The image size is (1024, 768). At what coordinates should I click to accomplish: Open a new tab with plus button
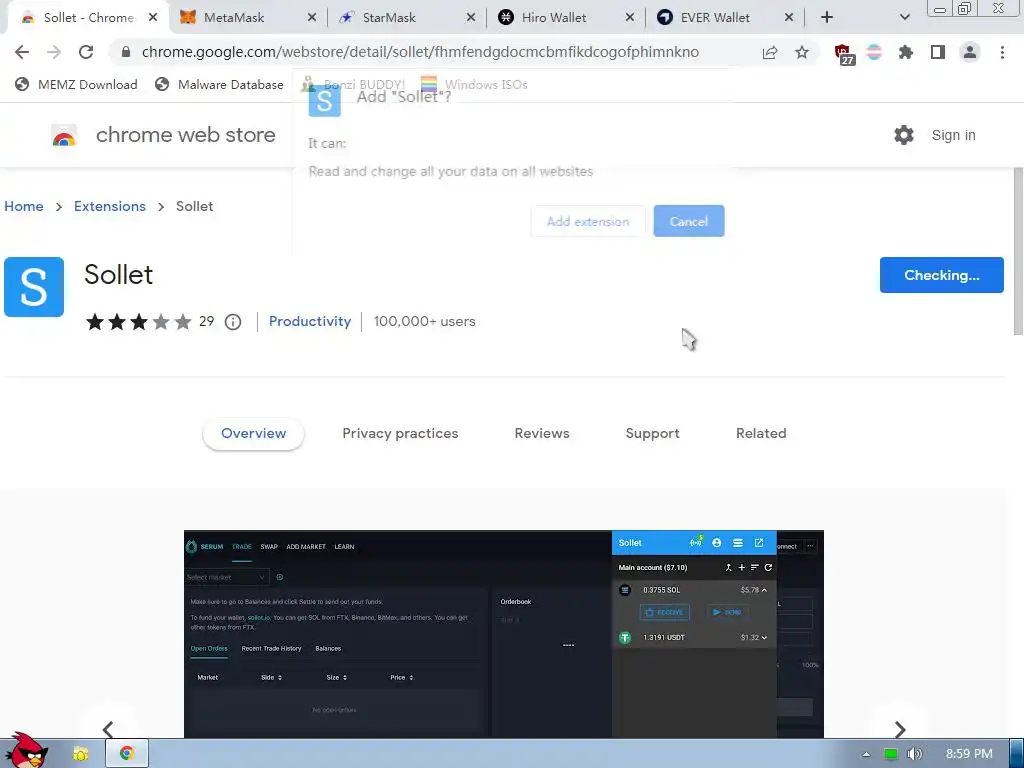point(827,18)
